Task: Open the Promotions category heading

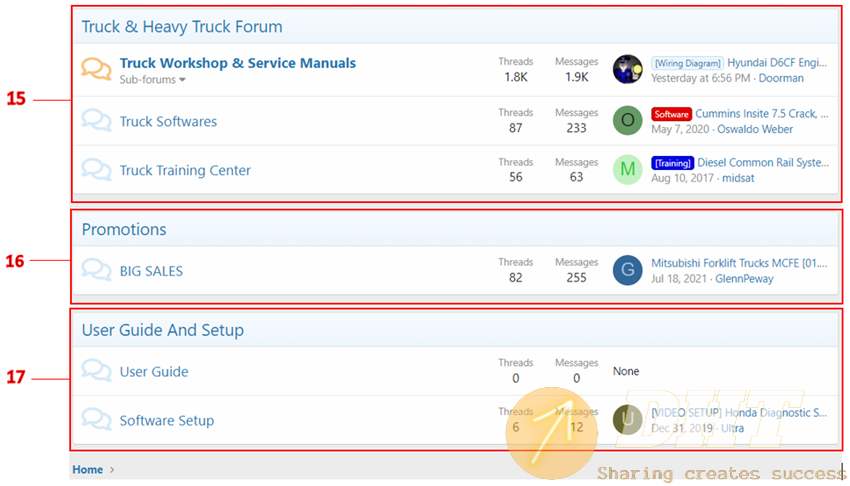Action: (124, 229)
